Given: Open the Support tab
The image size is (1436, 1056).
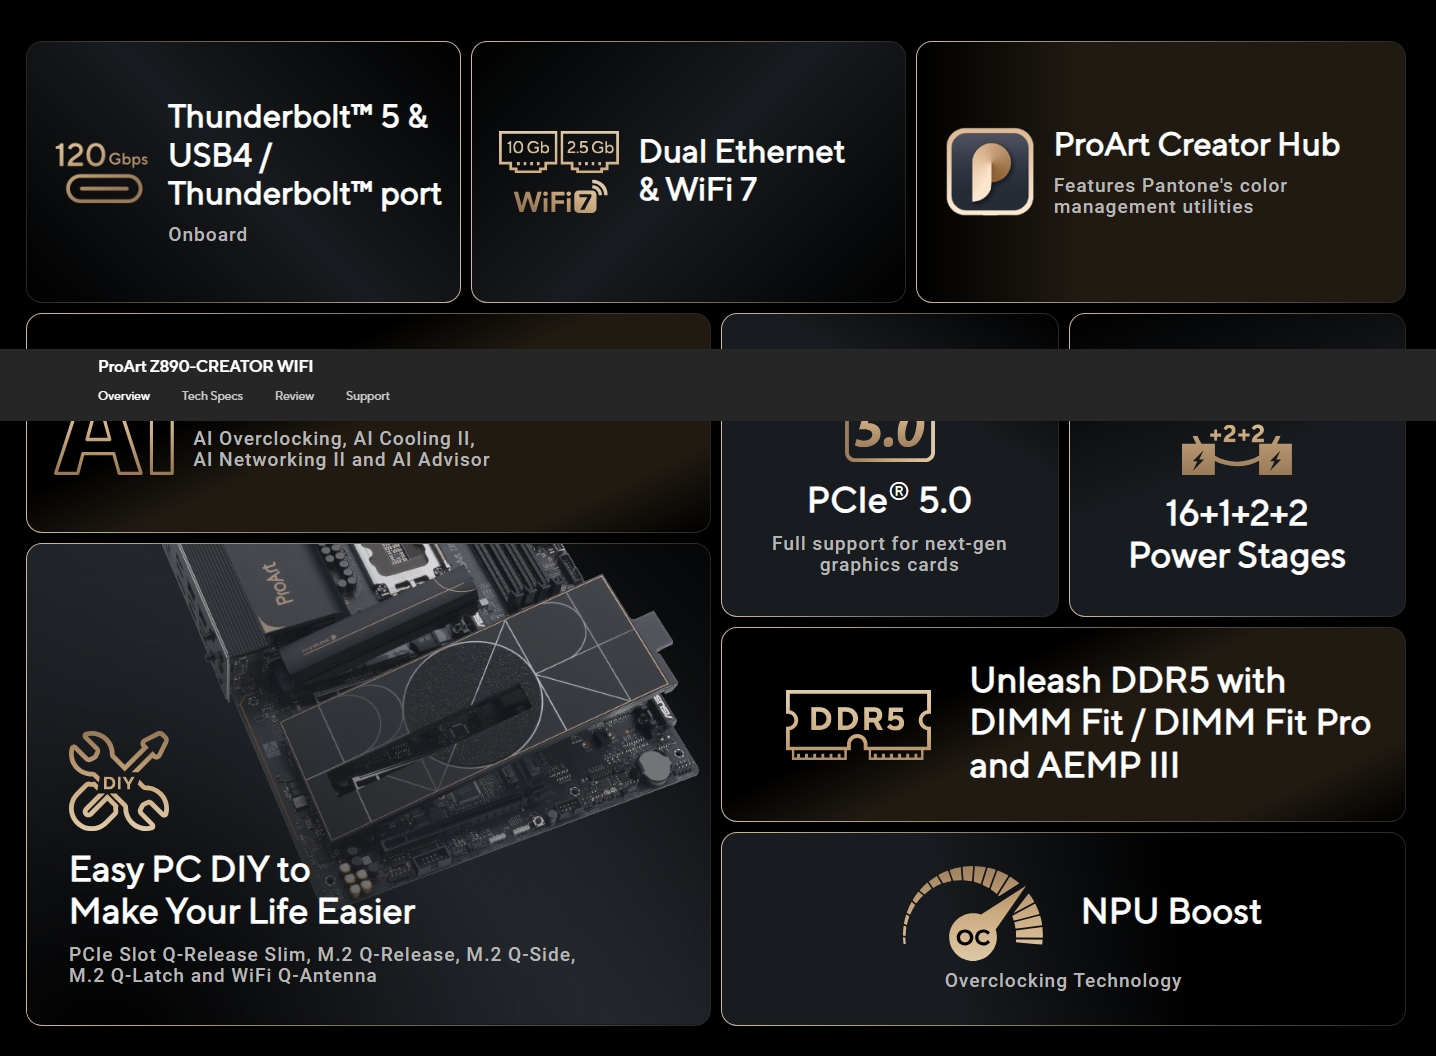Looking at the screenshot, I should click(367, 396).
